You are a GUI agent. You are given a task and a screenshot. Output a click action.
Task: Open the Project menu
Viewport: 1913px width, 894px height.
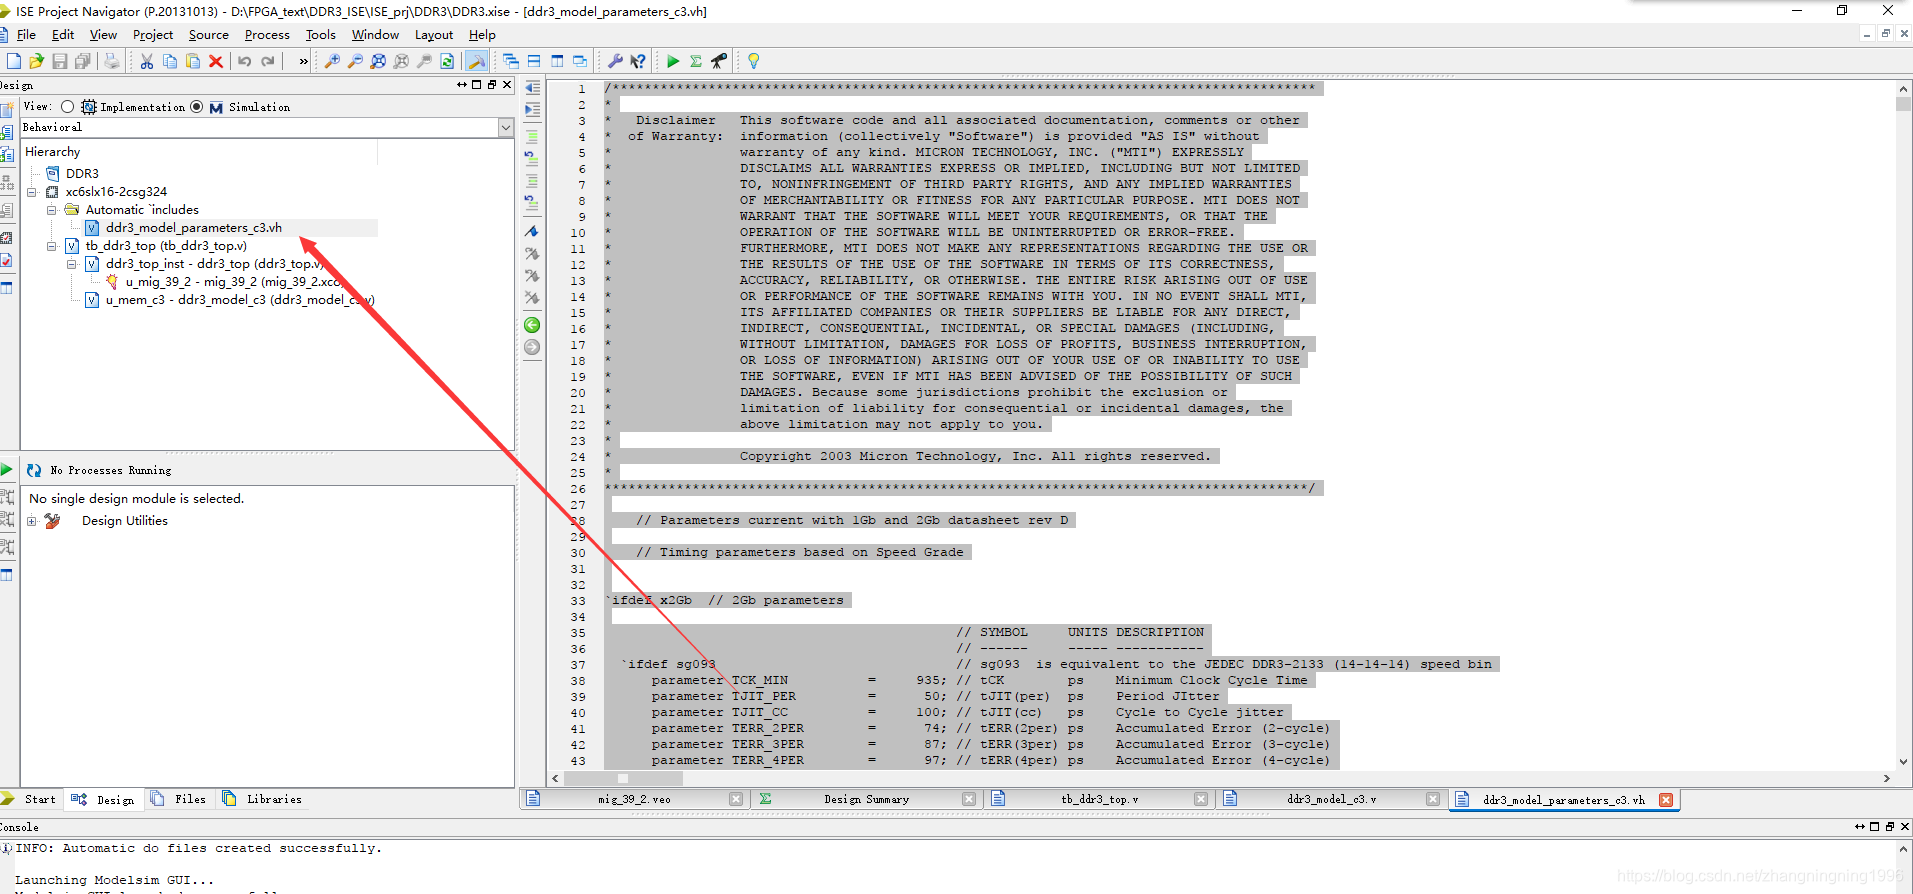coord(153,35)
